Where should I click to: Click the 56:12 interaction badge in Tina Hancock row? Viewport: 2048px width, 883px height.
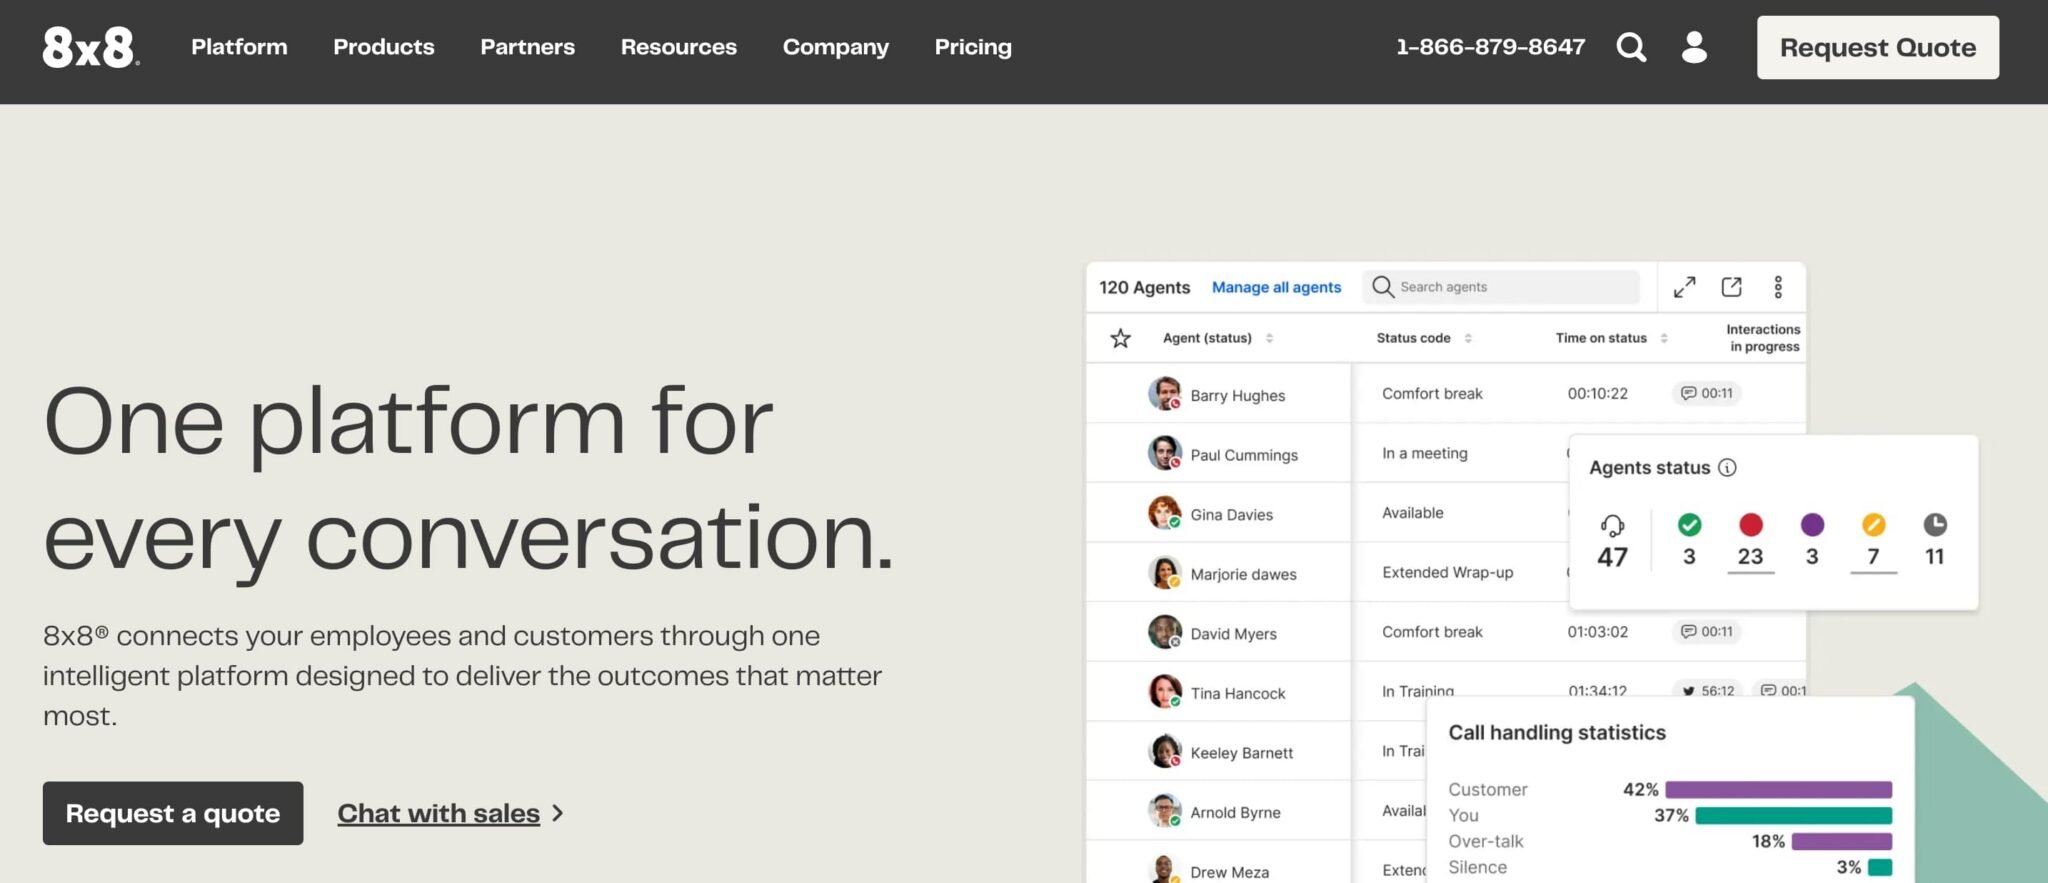(x=1708, y=689)
